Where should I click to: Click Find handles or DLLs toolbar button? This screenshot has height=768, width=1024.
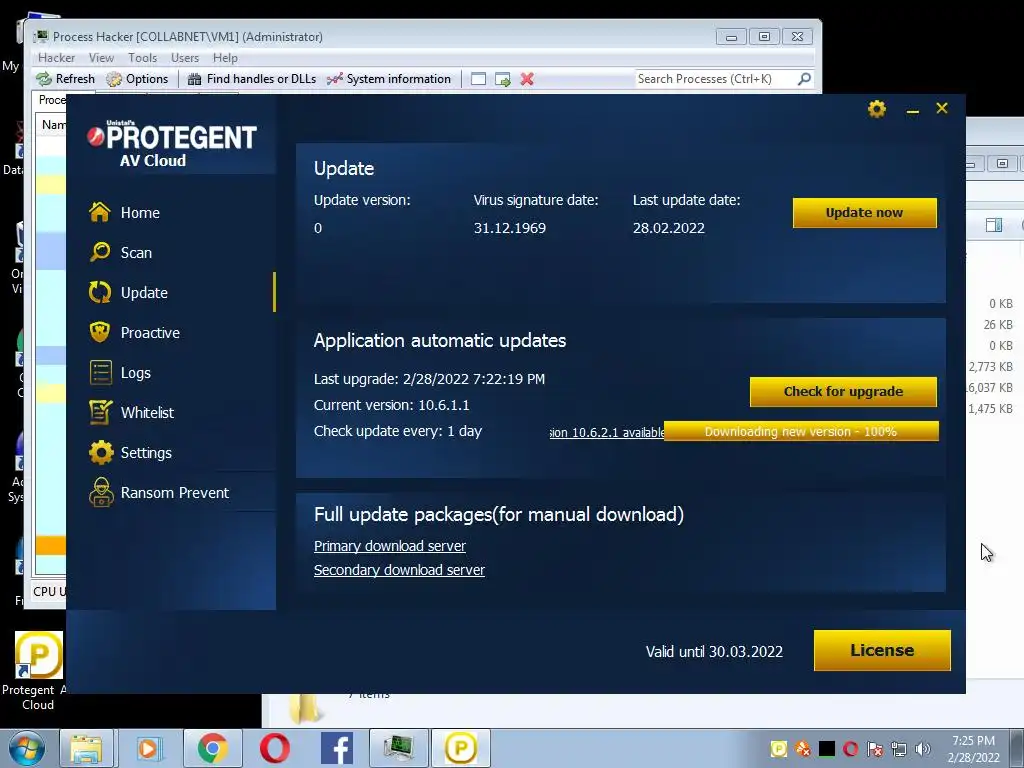click(x=251, y=79)
